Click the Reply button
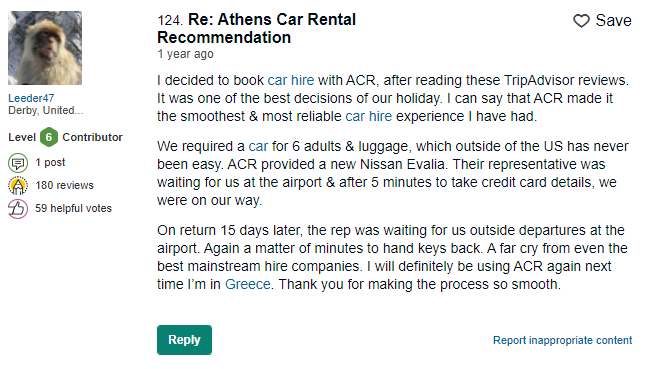Image resolution: width=649 pixels, height=369 pixels. (184, 340)
